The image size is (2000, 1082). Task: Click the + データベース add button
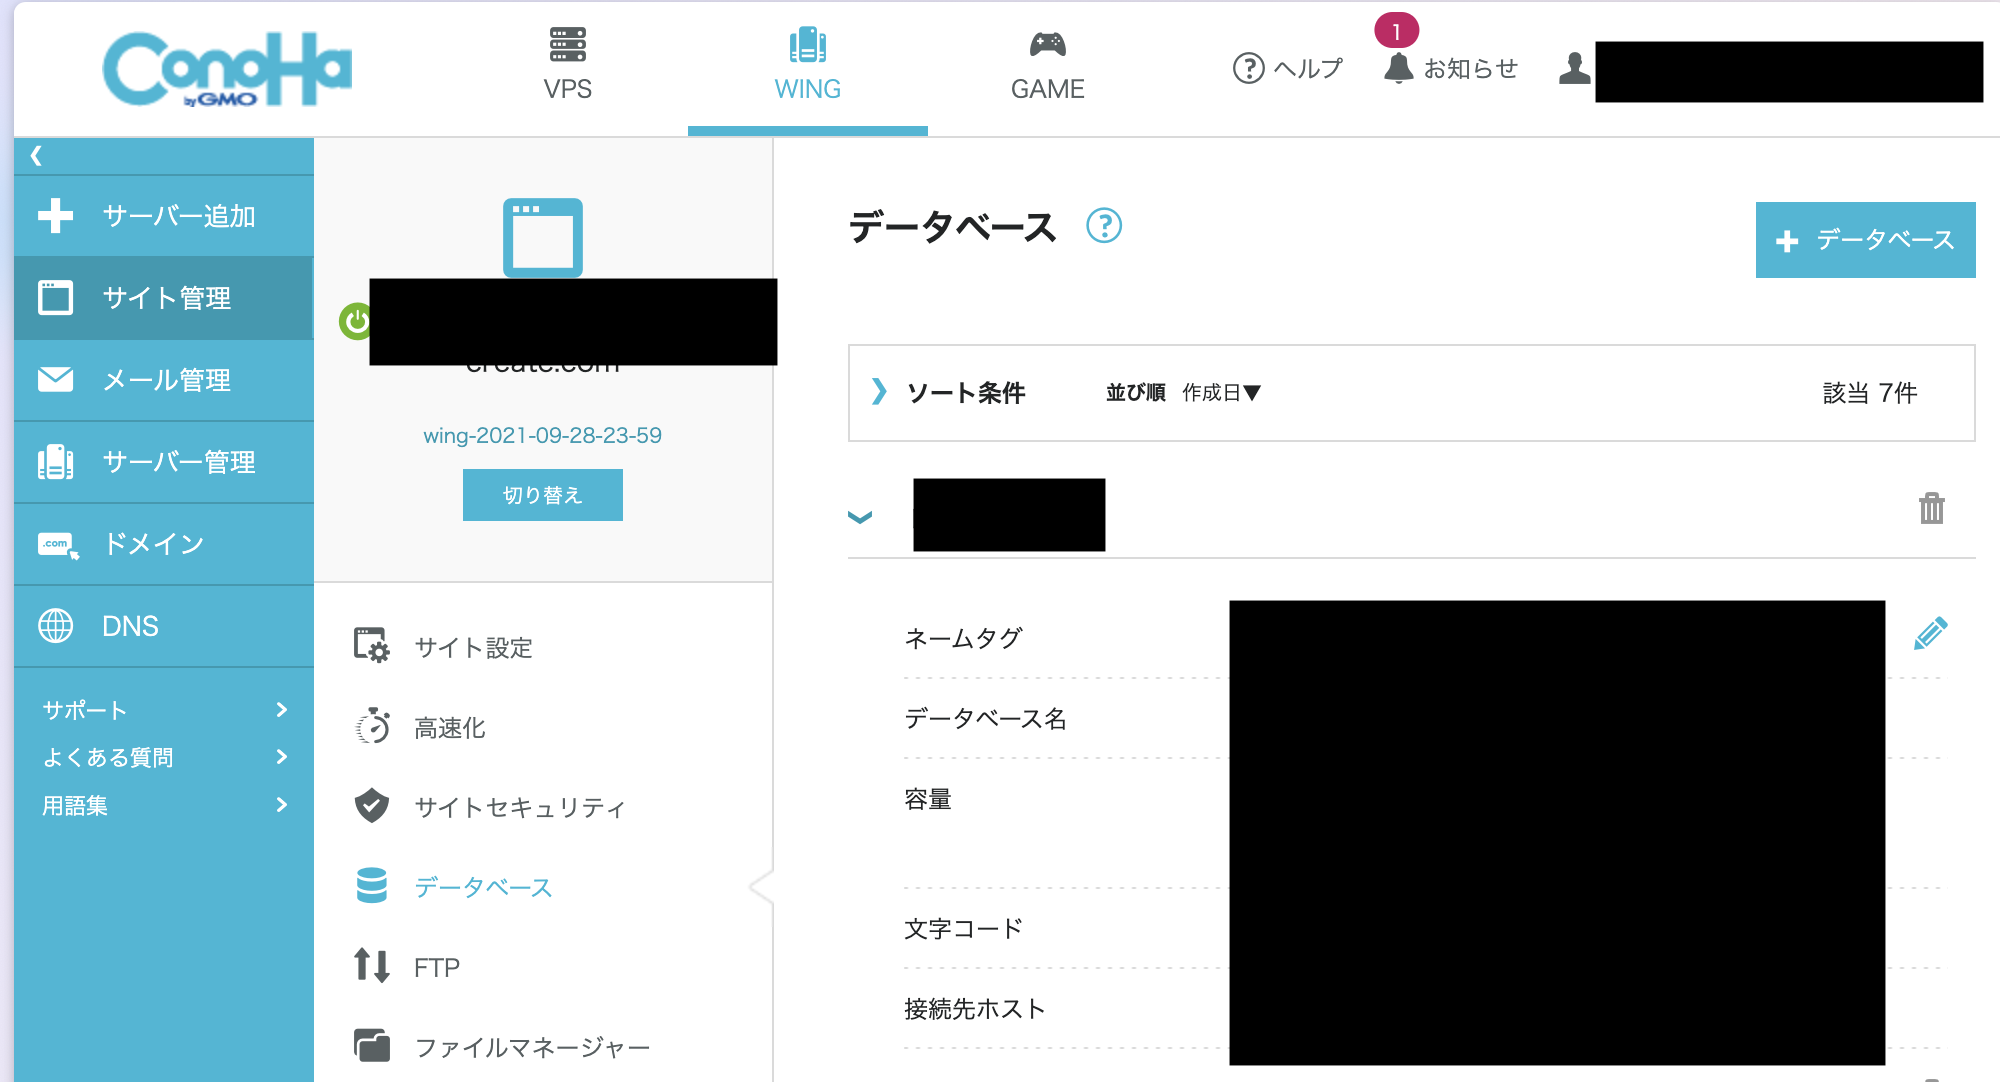click(x=1865, y=240)
